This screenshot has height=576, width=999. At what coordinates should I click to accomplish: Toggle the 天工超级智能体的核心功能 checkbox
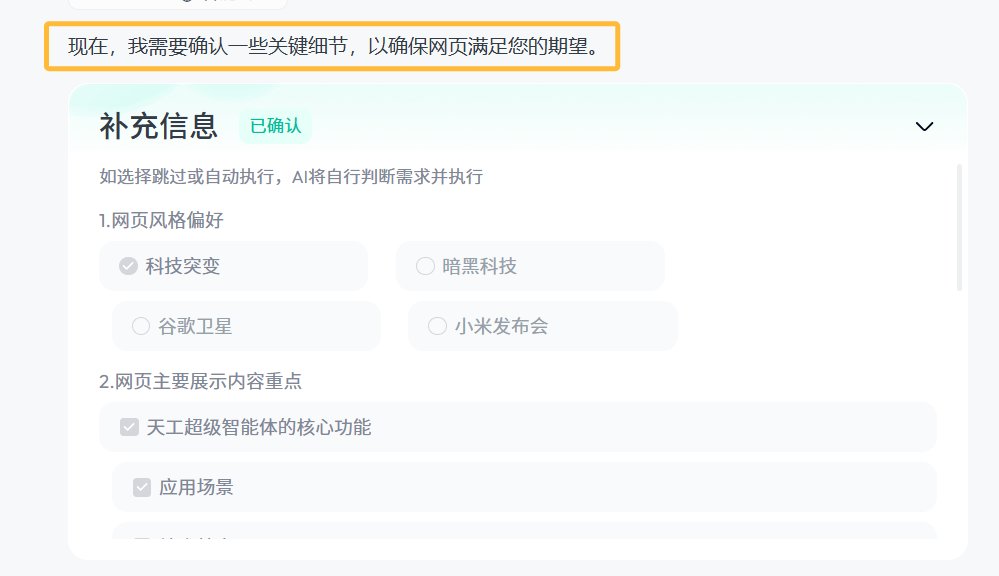click(129, 428)
